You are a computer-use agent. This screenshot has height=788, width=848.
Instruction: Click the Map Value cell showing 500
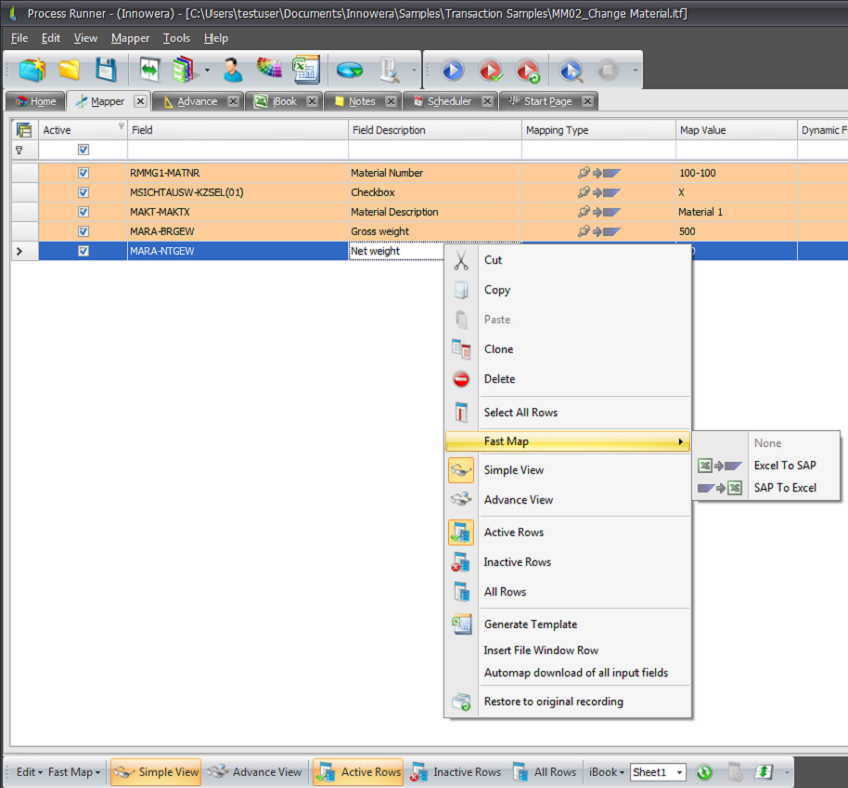(x=735, y=231)
